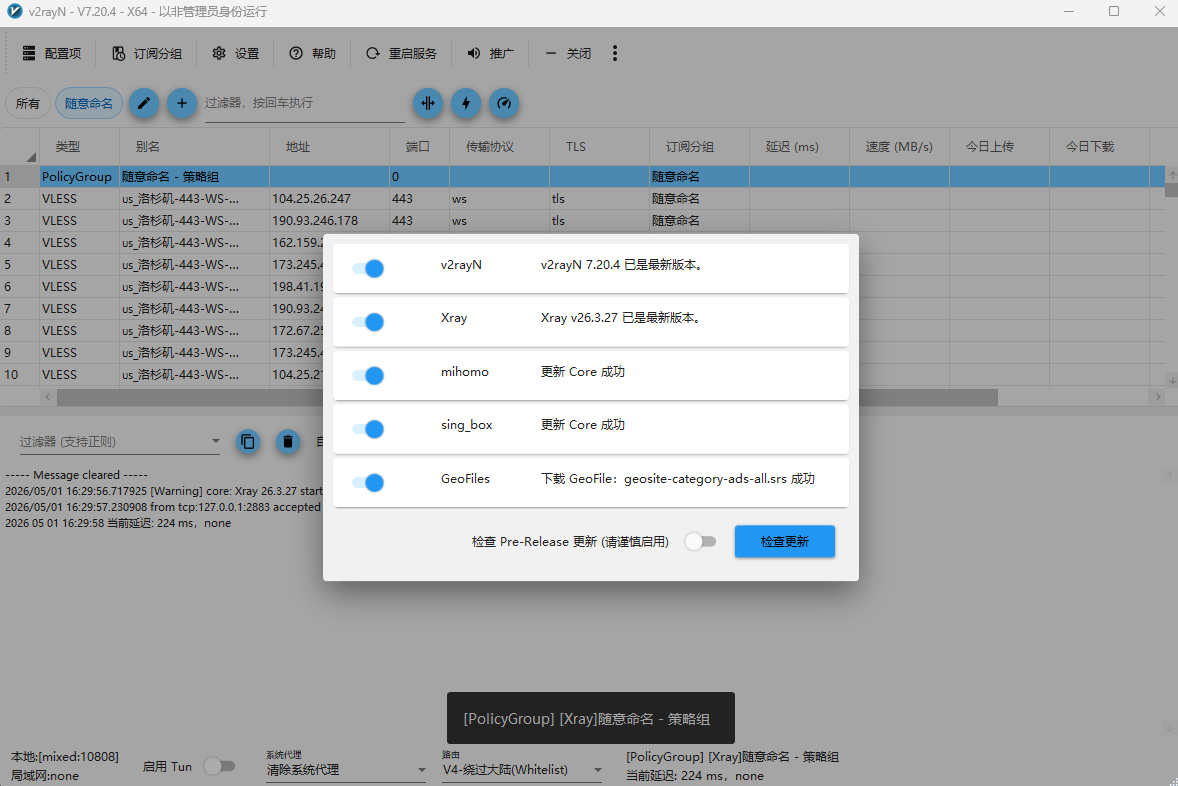Toggle the GeoFiles update switch
1178x786 pixels.
coord(368,482)
